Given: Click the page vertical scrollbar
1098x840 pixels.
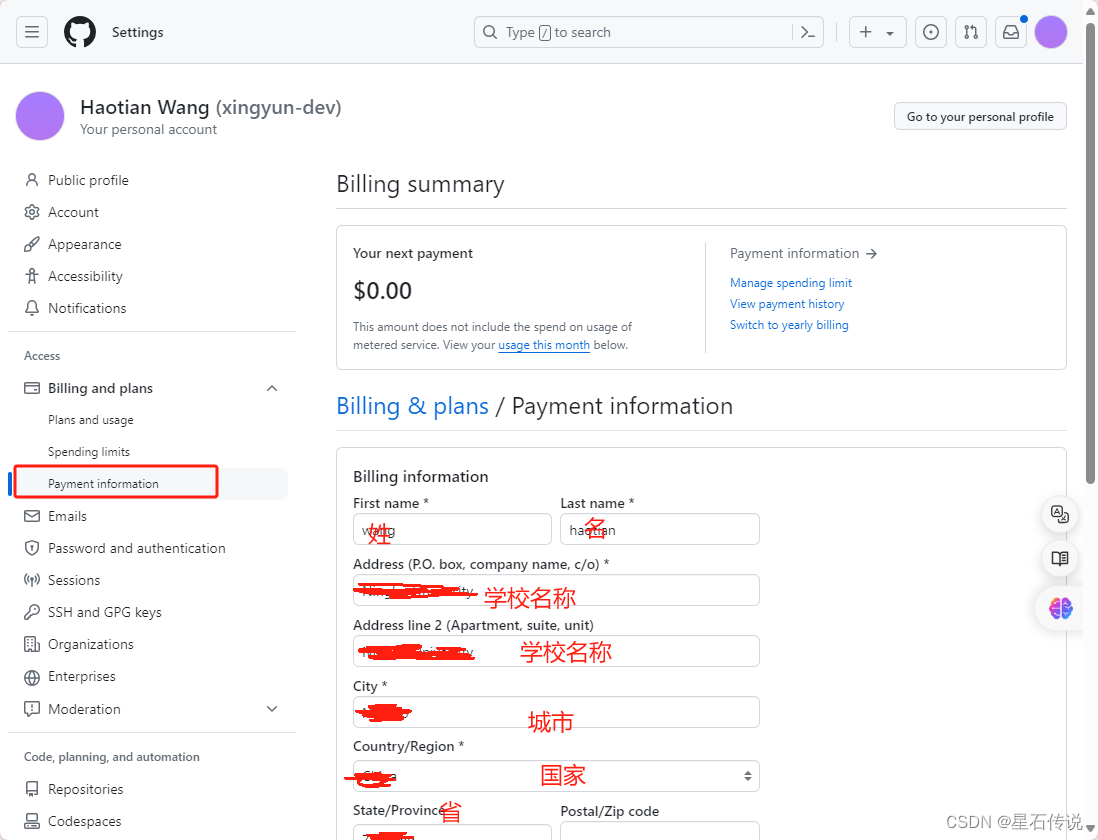Looking at the screenshot, I should point(1090,253).
